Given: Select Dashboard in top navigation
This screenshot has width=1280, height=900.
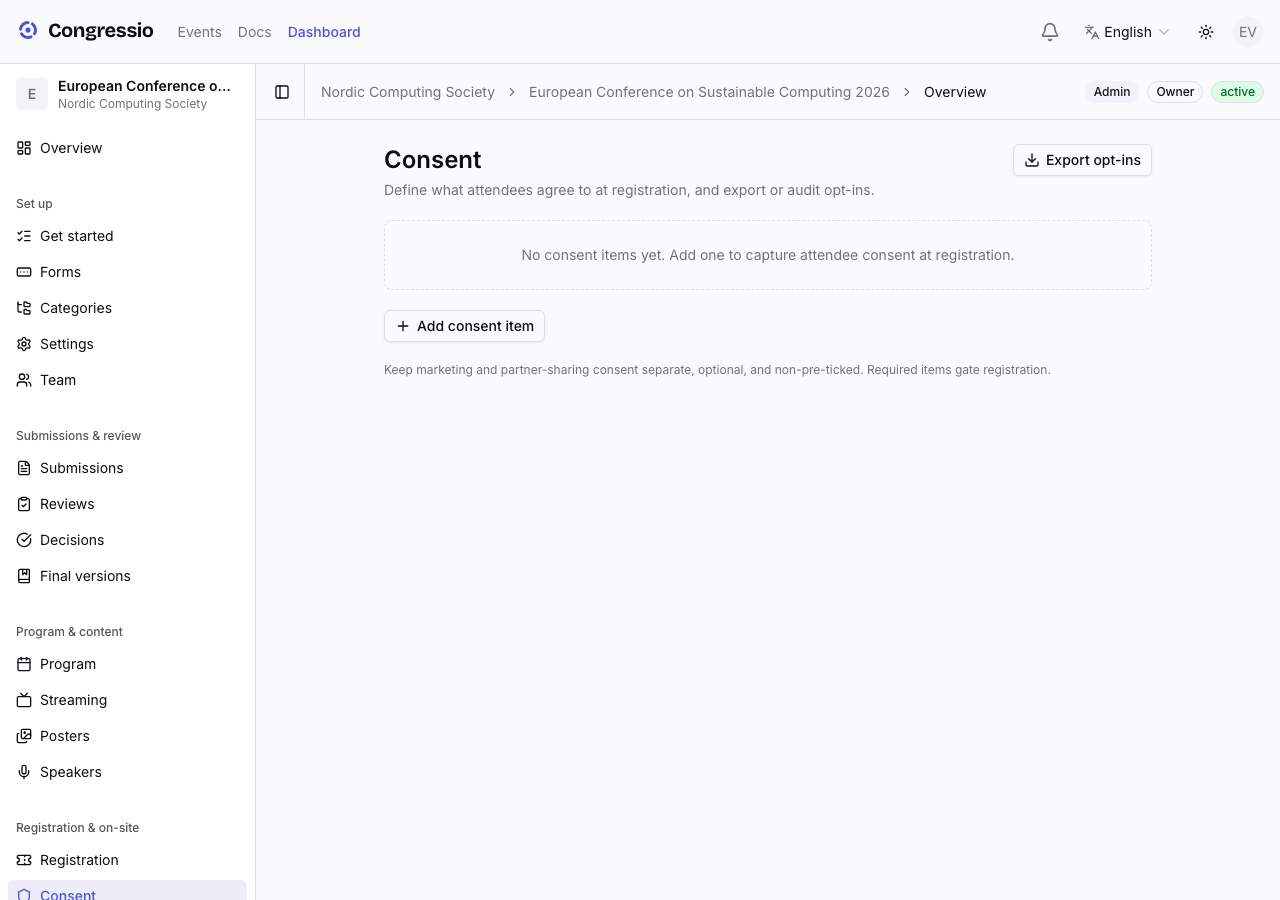Looking at the screenshot, I should (324, 32).
